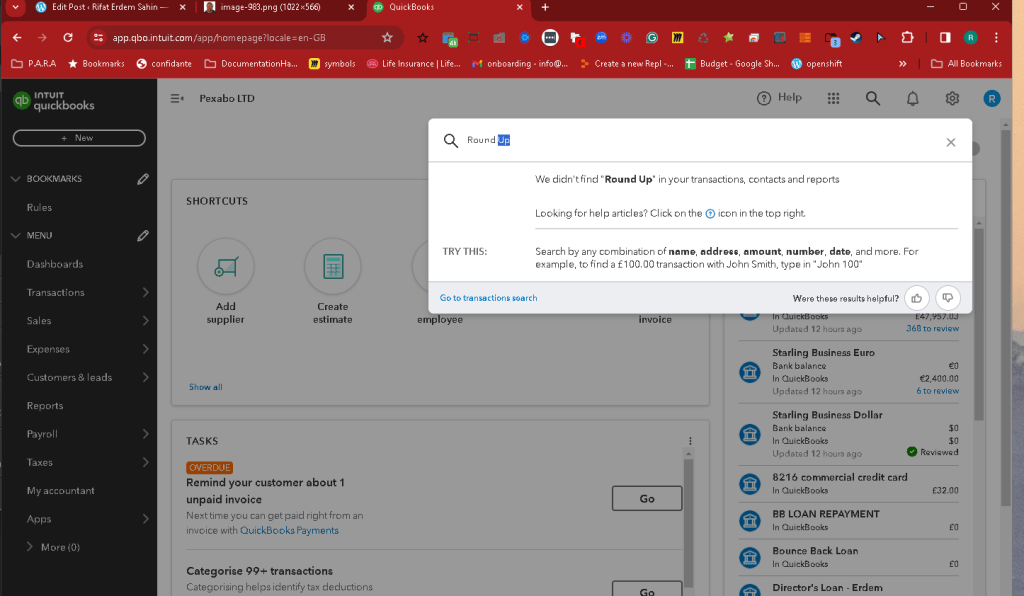Screen dimensions: 1024x596
Task: Open Chrome three-dot menu
Action: [x=996, y=38]
